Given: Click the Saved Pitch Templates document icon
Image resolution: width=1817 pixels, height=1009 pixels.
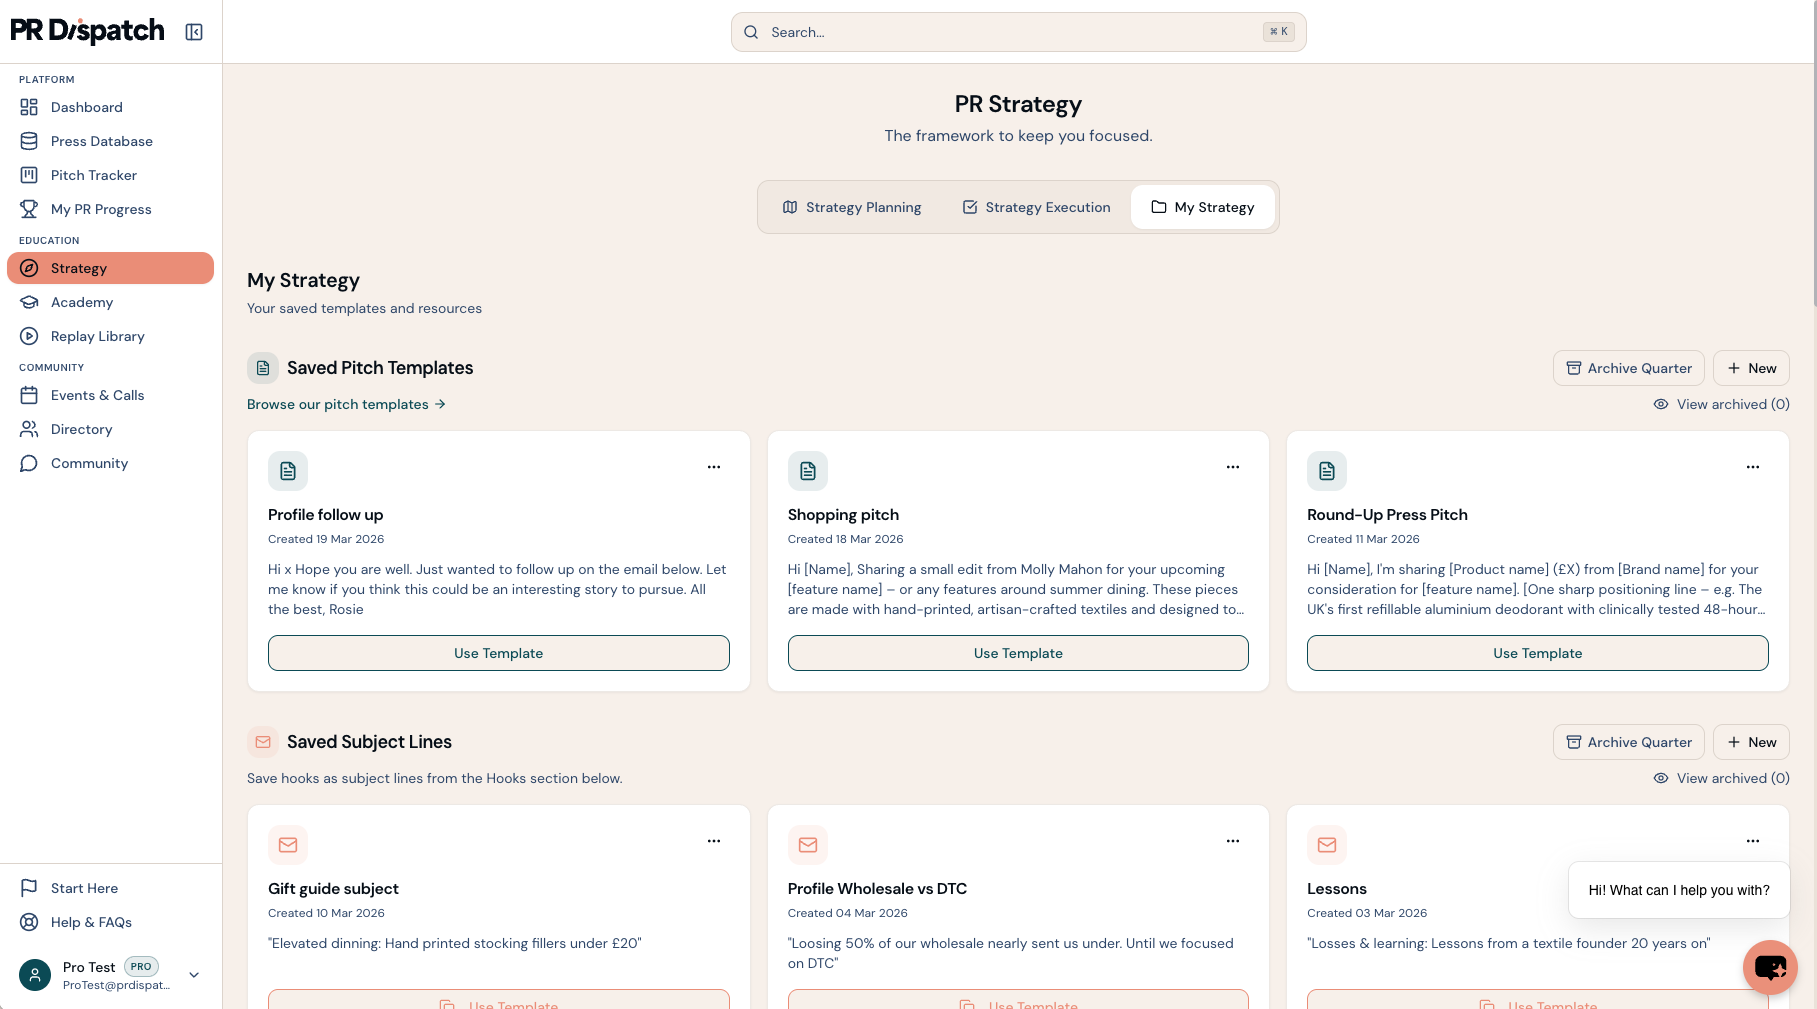Looking at the screenshot, I should [263, 368].
